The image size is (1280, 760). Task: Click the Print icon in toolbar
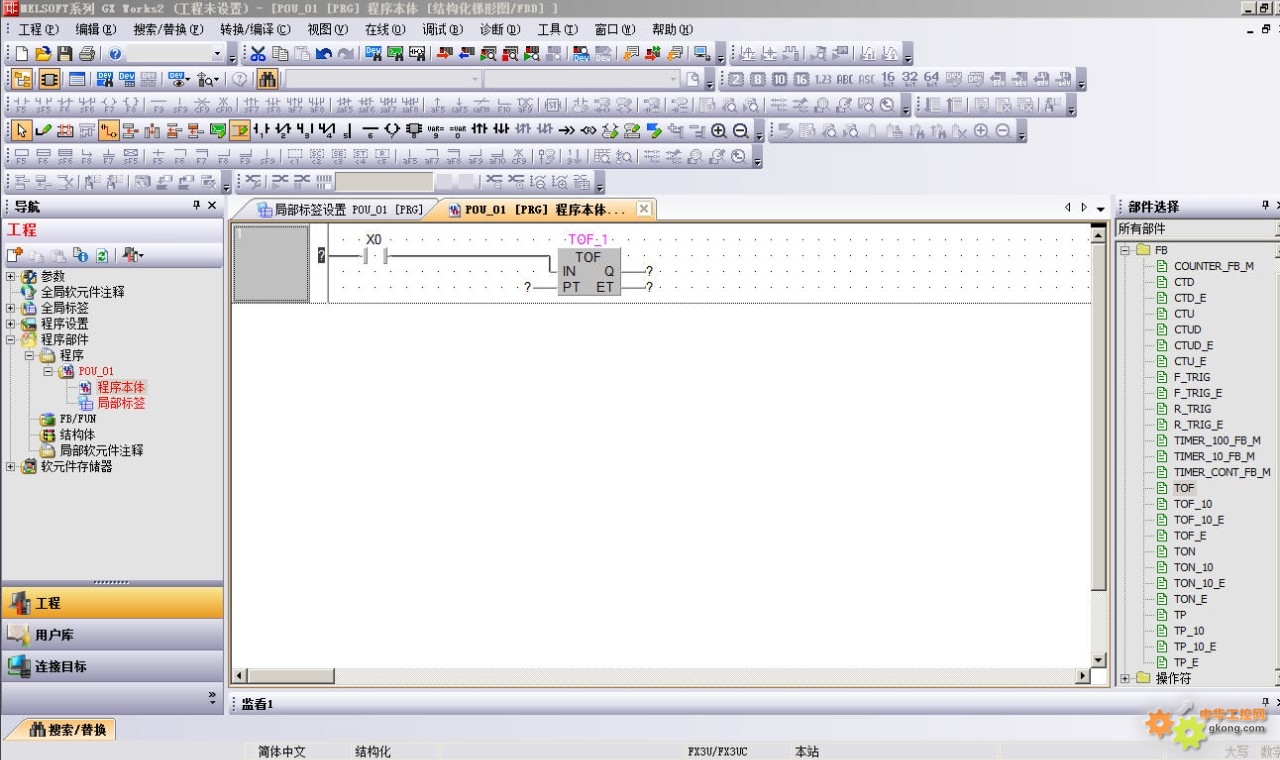tap(87, 54)
